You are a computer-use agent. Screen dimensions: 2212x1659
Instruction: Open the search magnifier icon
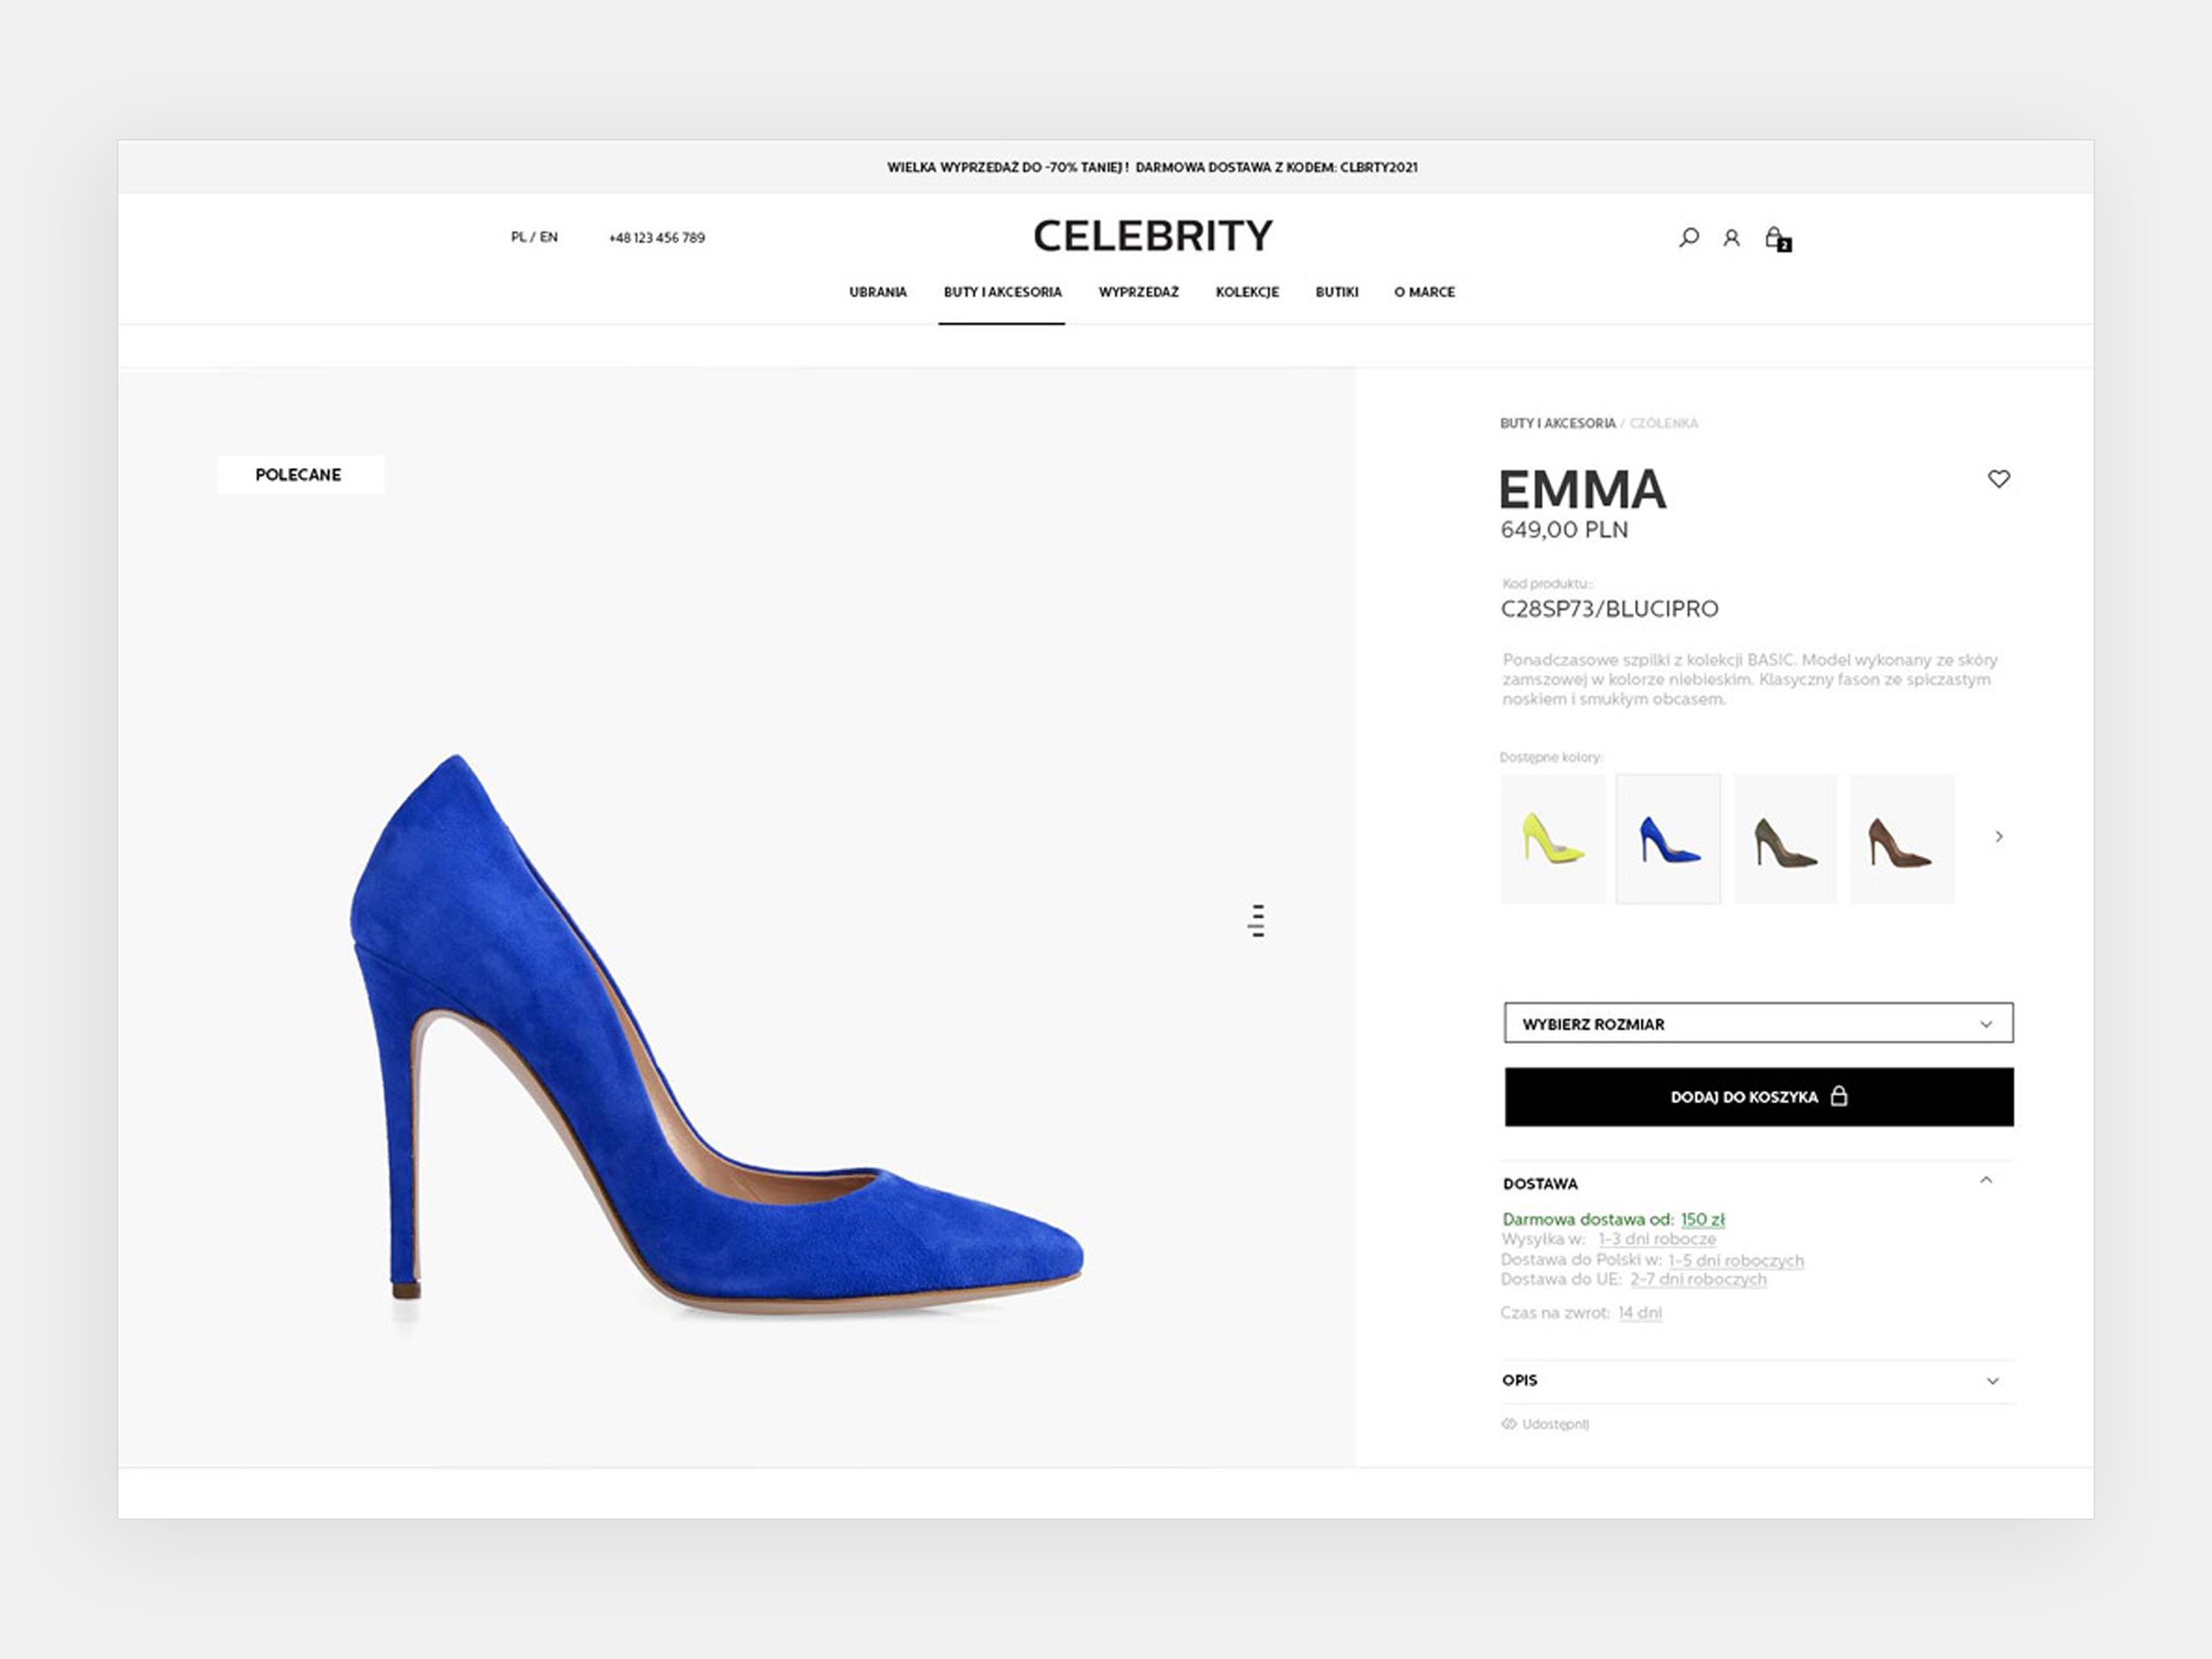[x=1689, y=238]
